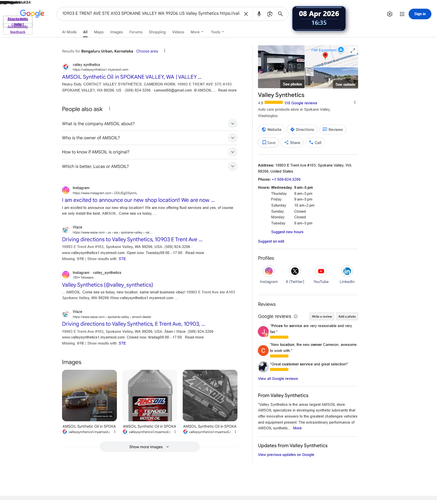Start voice search with the microphone icon
Viewport: 440px width, 500px height.
pyautogui.click(x=259, y=14)
